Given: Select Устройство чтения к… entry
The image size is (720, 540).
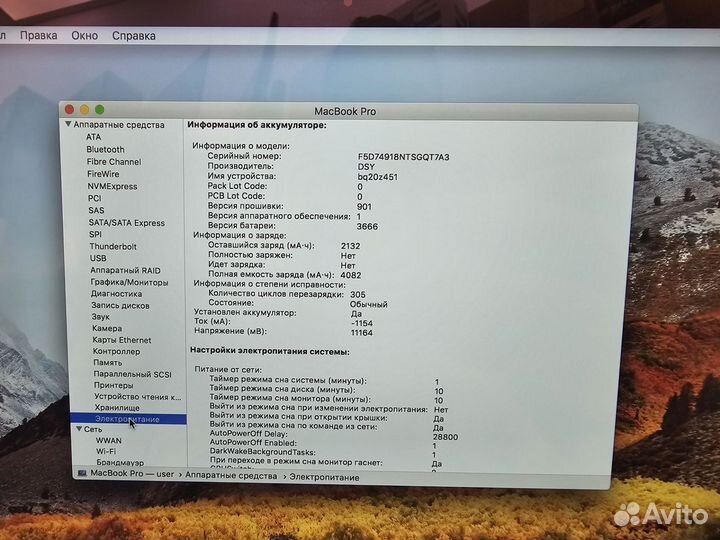Looking at the screenshot, I should (137, 397).
